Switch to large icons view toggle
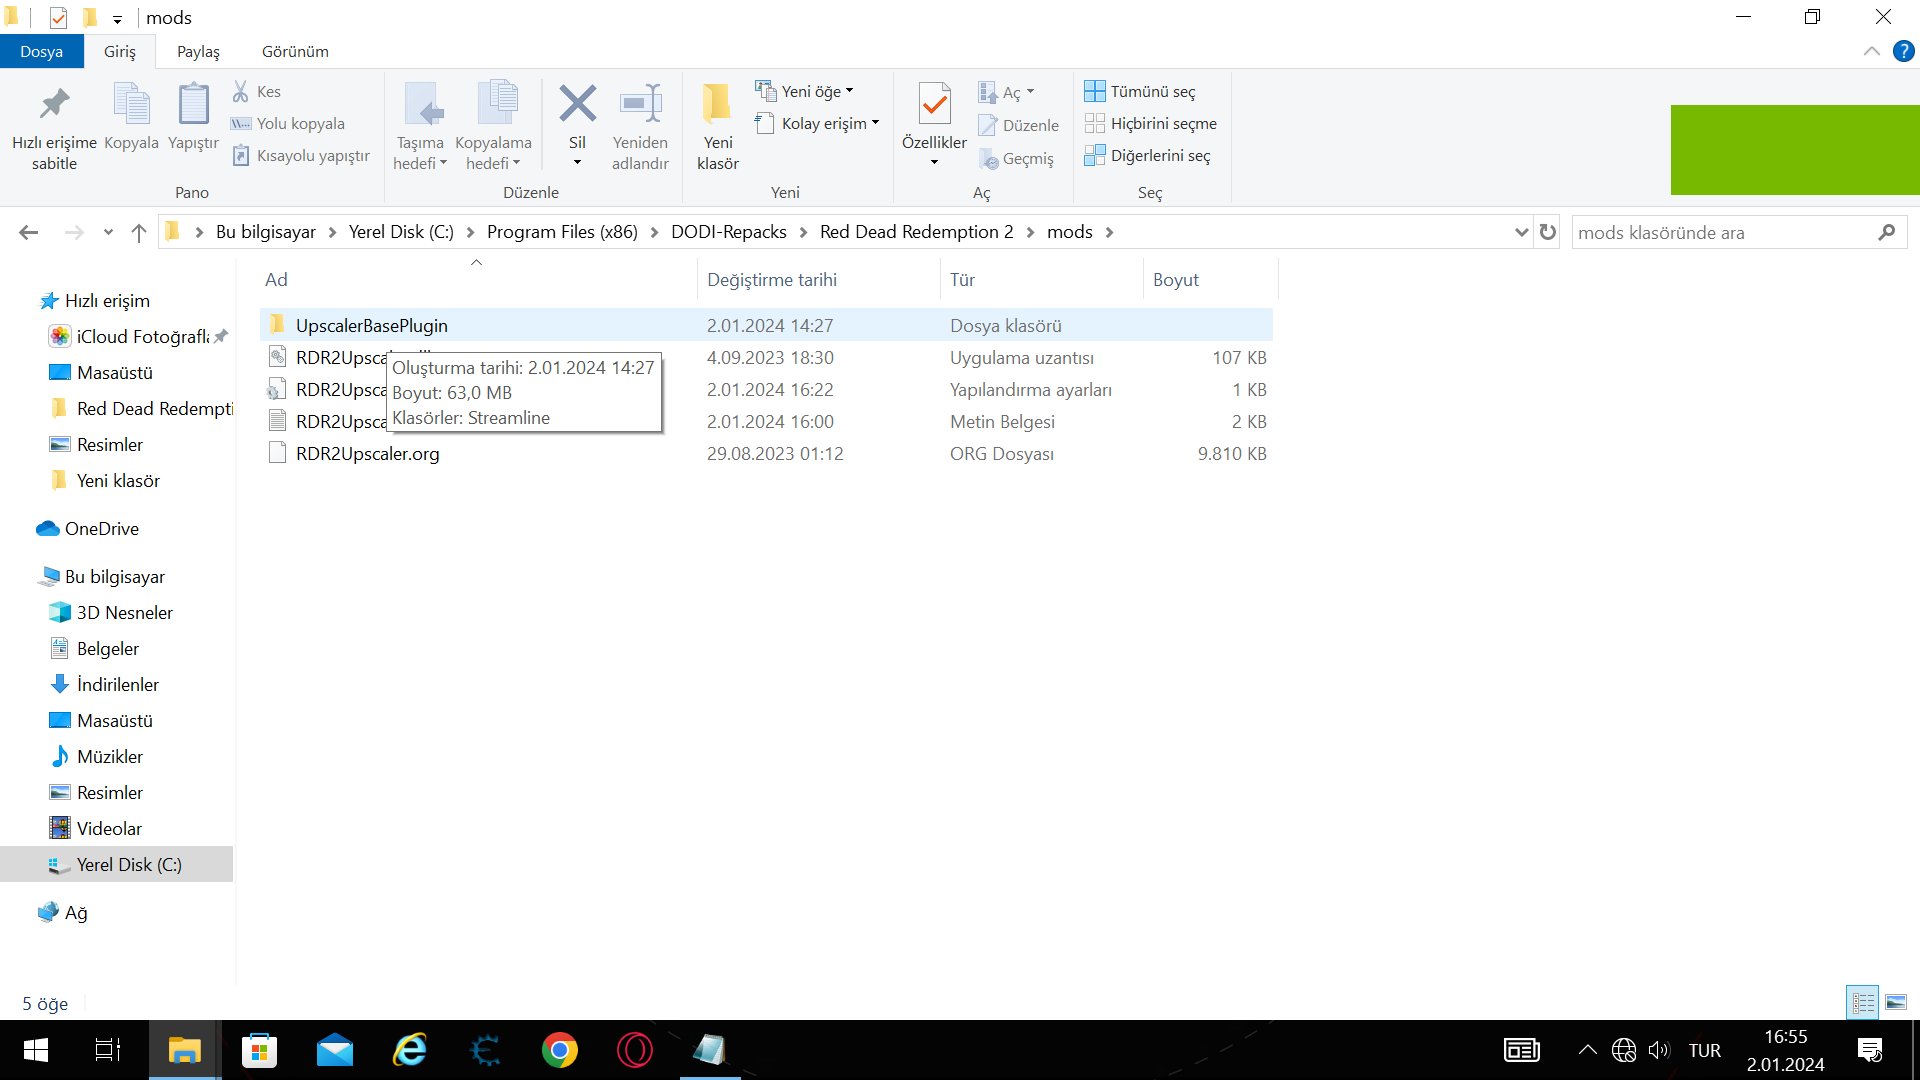1920x1080 pixels. 1896,1002
